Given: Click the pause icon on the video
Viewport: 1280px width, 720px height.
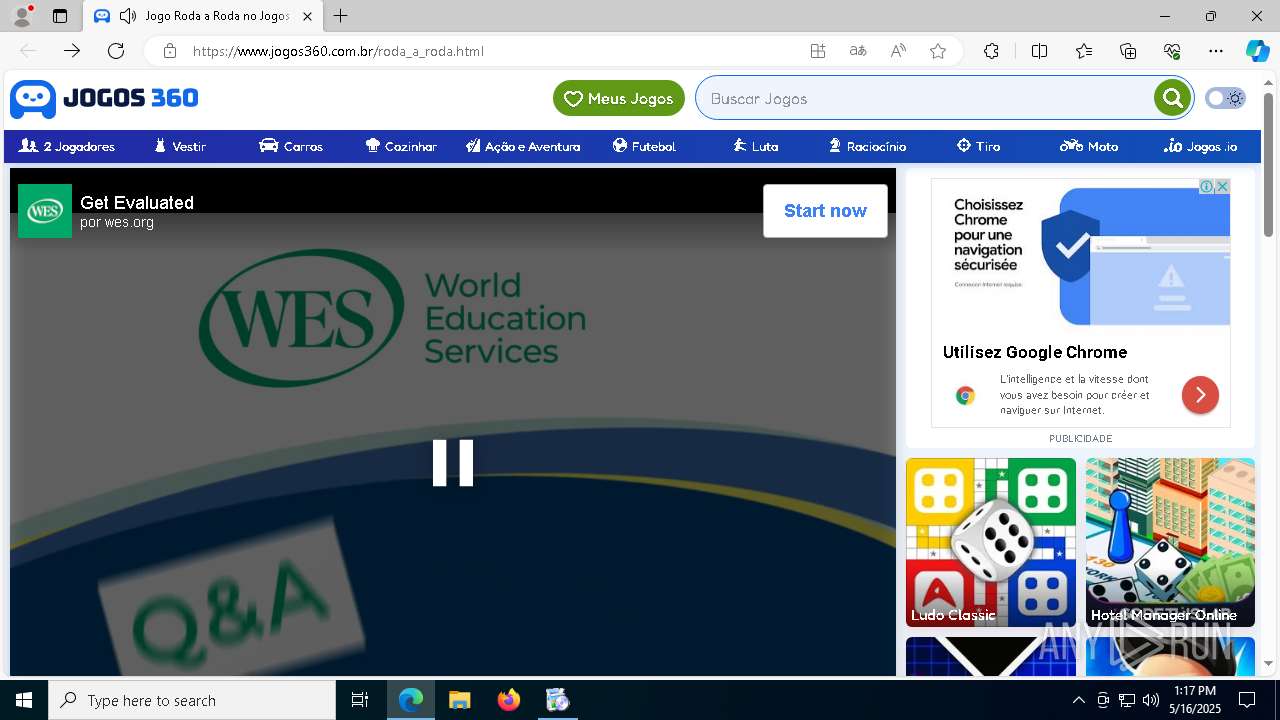Looking at the screenshot, I should (453, 463).
